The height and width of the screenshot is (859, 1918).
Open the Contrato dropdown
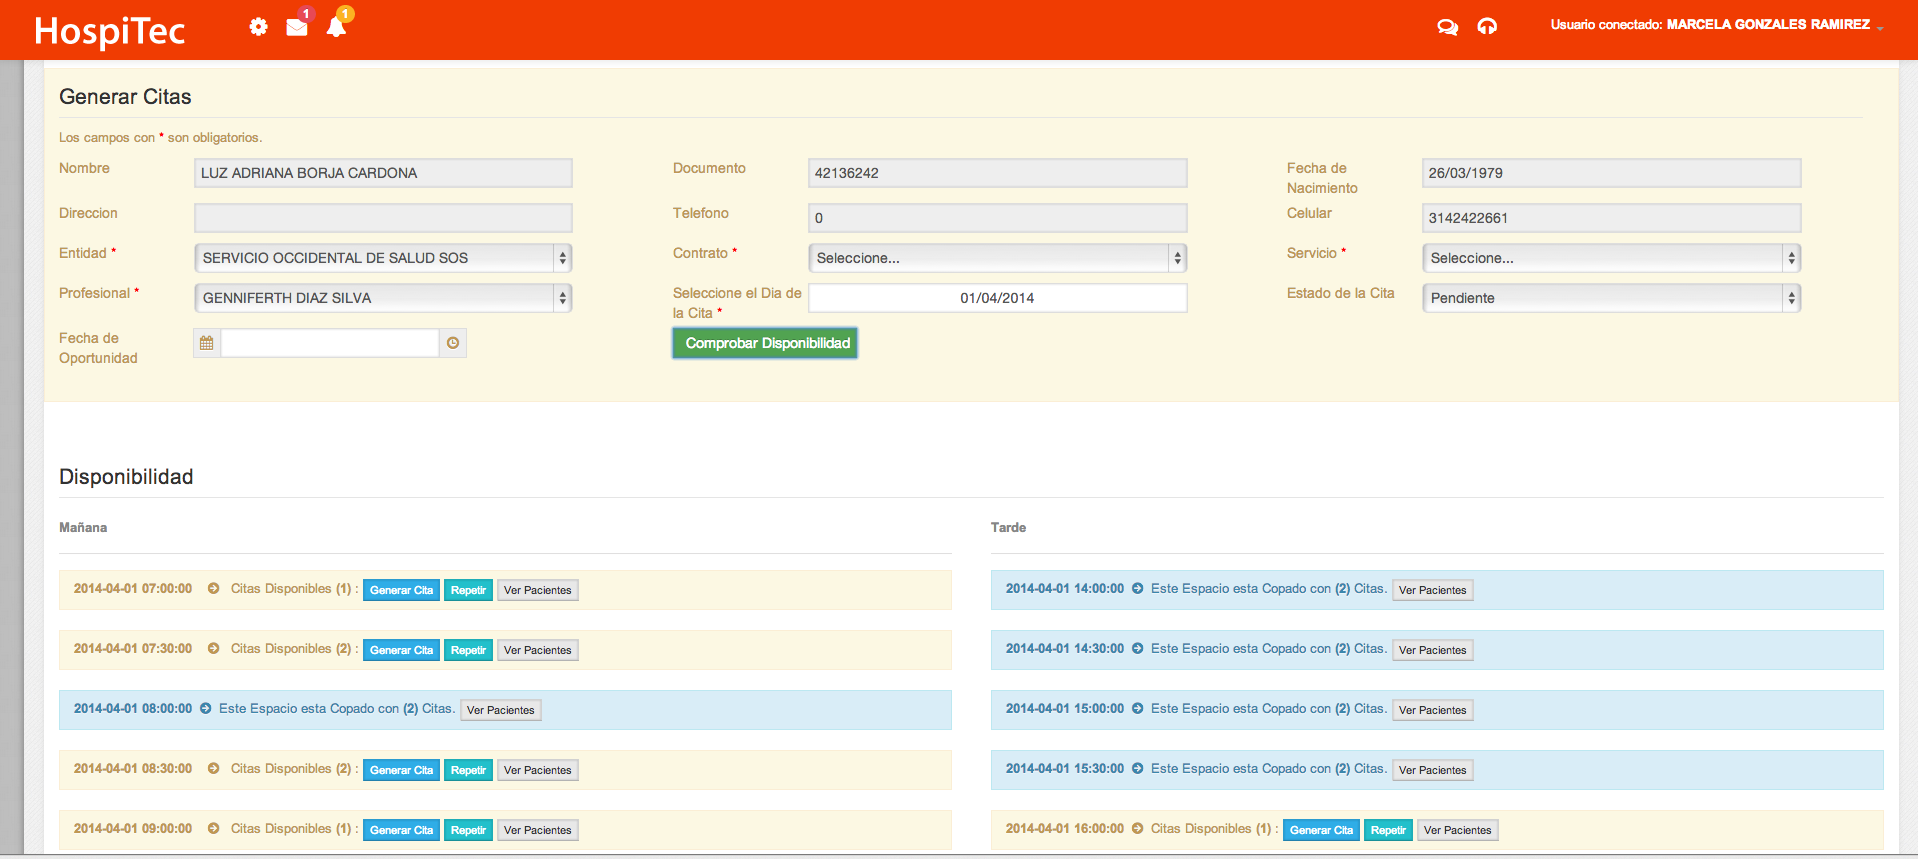click(997, 258)
